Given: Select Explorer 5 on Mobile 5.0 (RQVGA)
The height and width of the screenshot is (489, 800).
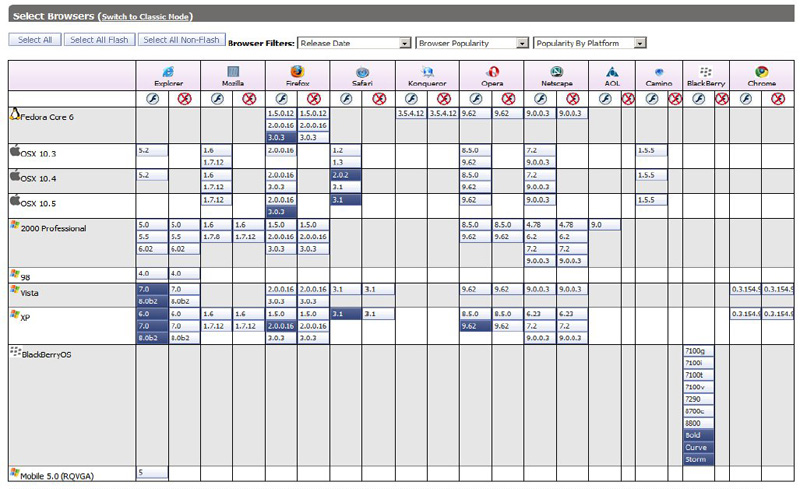Looking at the screenshot, I should pos(152,473).
